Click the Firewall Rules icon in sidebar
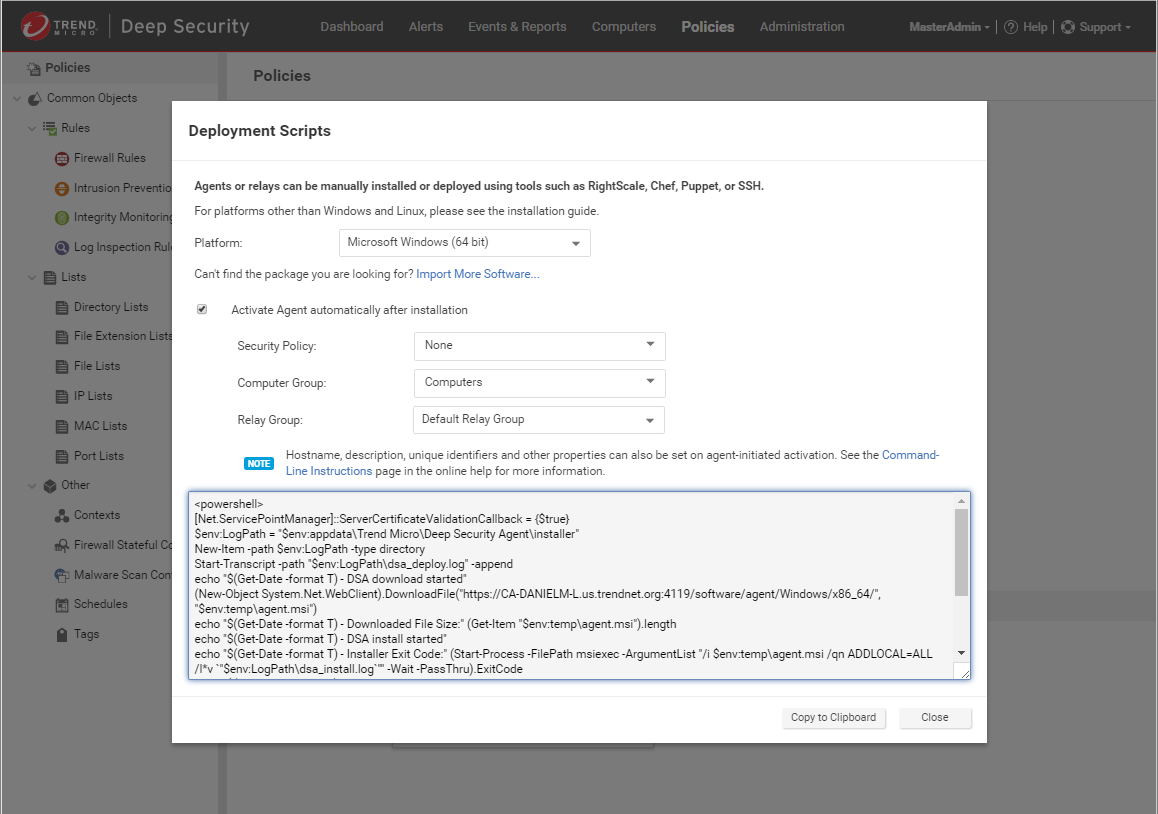The image size is (1158, 814). (63, 158)
